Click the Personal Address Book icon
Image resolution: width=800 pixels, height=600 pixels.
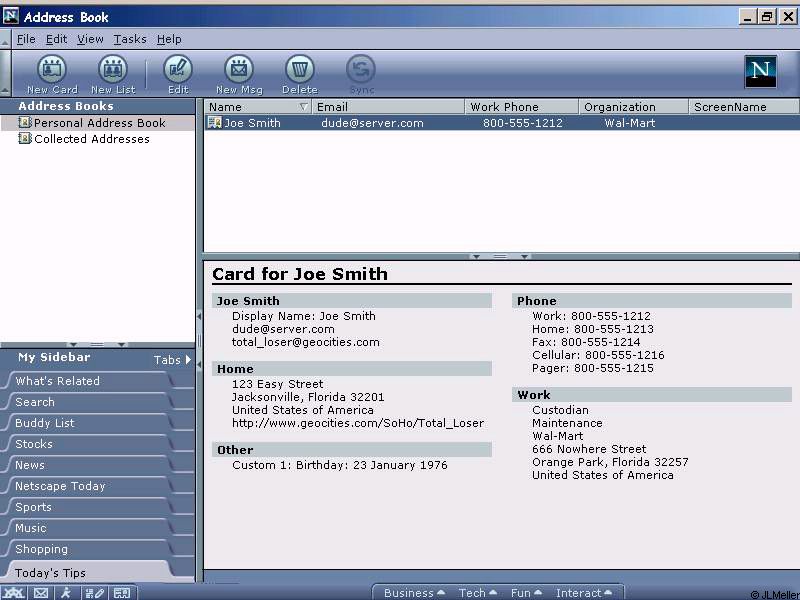tap(24, 122)
